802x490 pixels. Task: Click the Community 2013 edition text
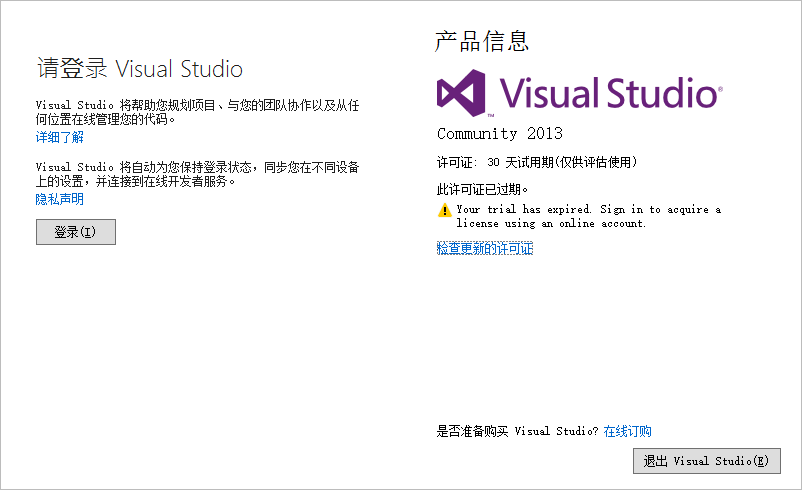tap(500, 133)
